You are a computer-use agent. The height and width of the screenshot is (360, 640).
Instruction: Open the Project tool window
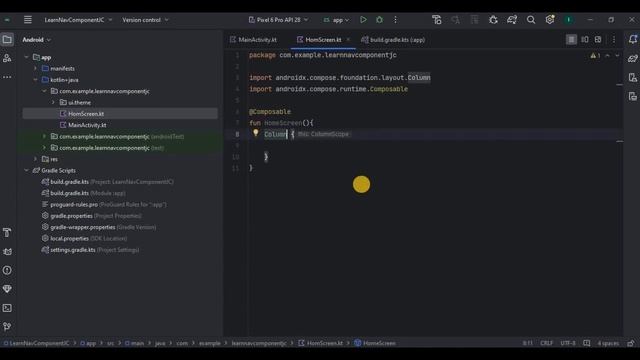[x=7, y=40]
